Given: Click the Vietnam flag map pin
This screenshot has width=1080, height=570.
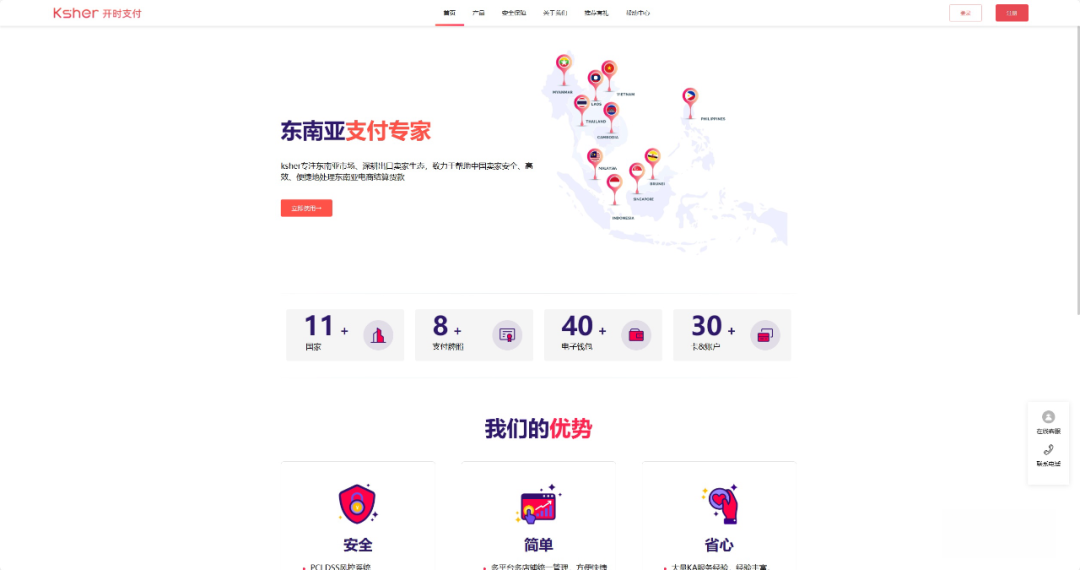Looking at the screenshot, I should (609, 76).
